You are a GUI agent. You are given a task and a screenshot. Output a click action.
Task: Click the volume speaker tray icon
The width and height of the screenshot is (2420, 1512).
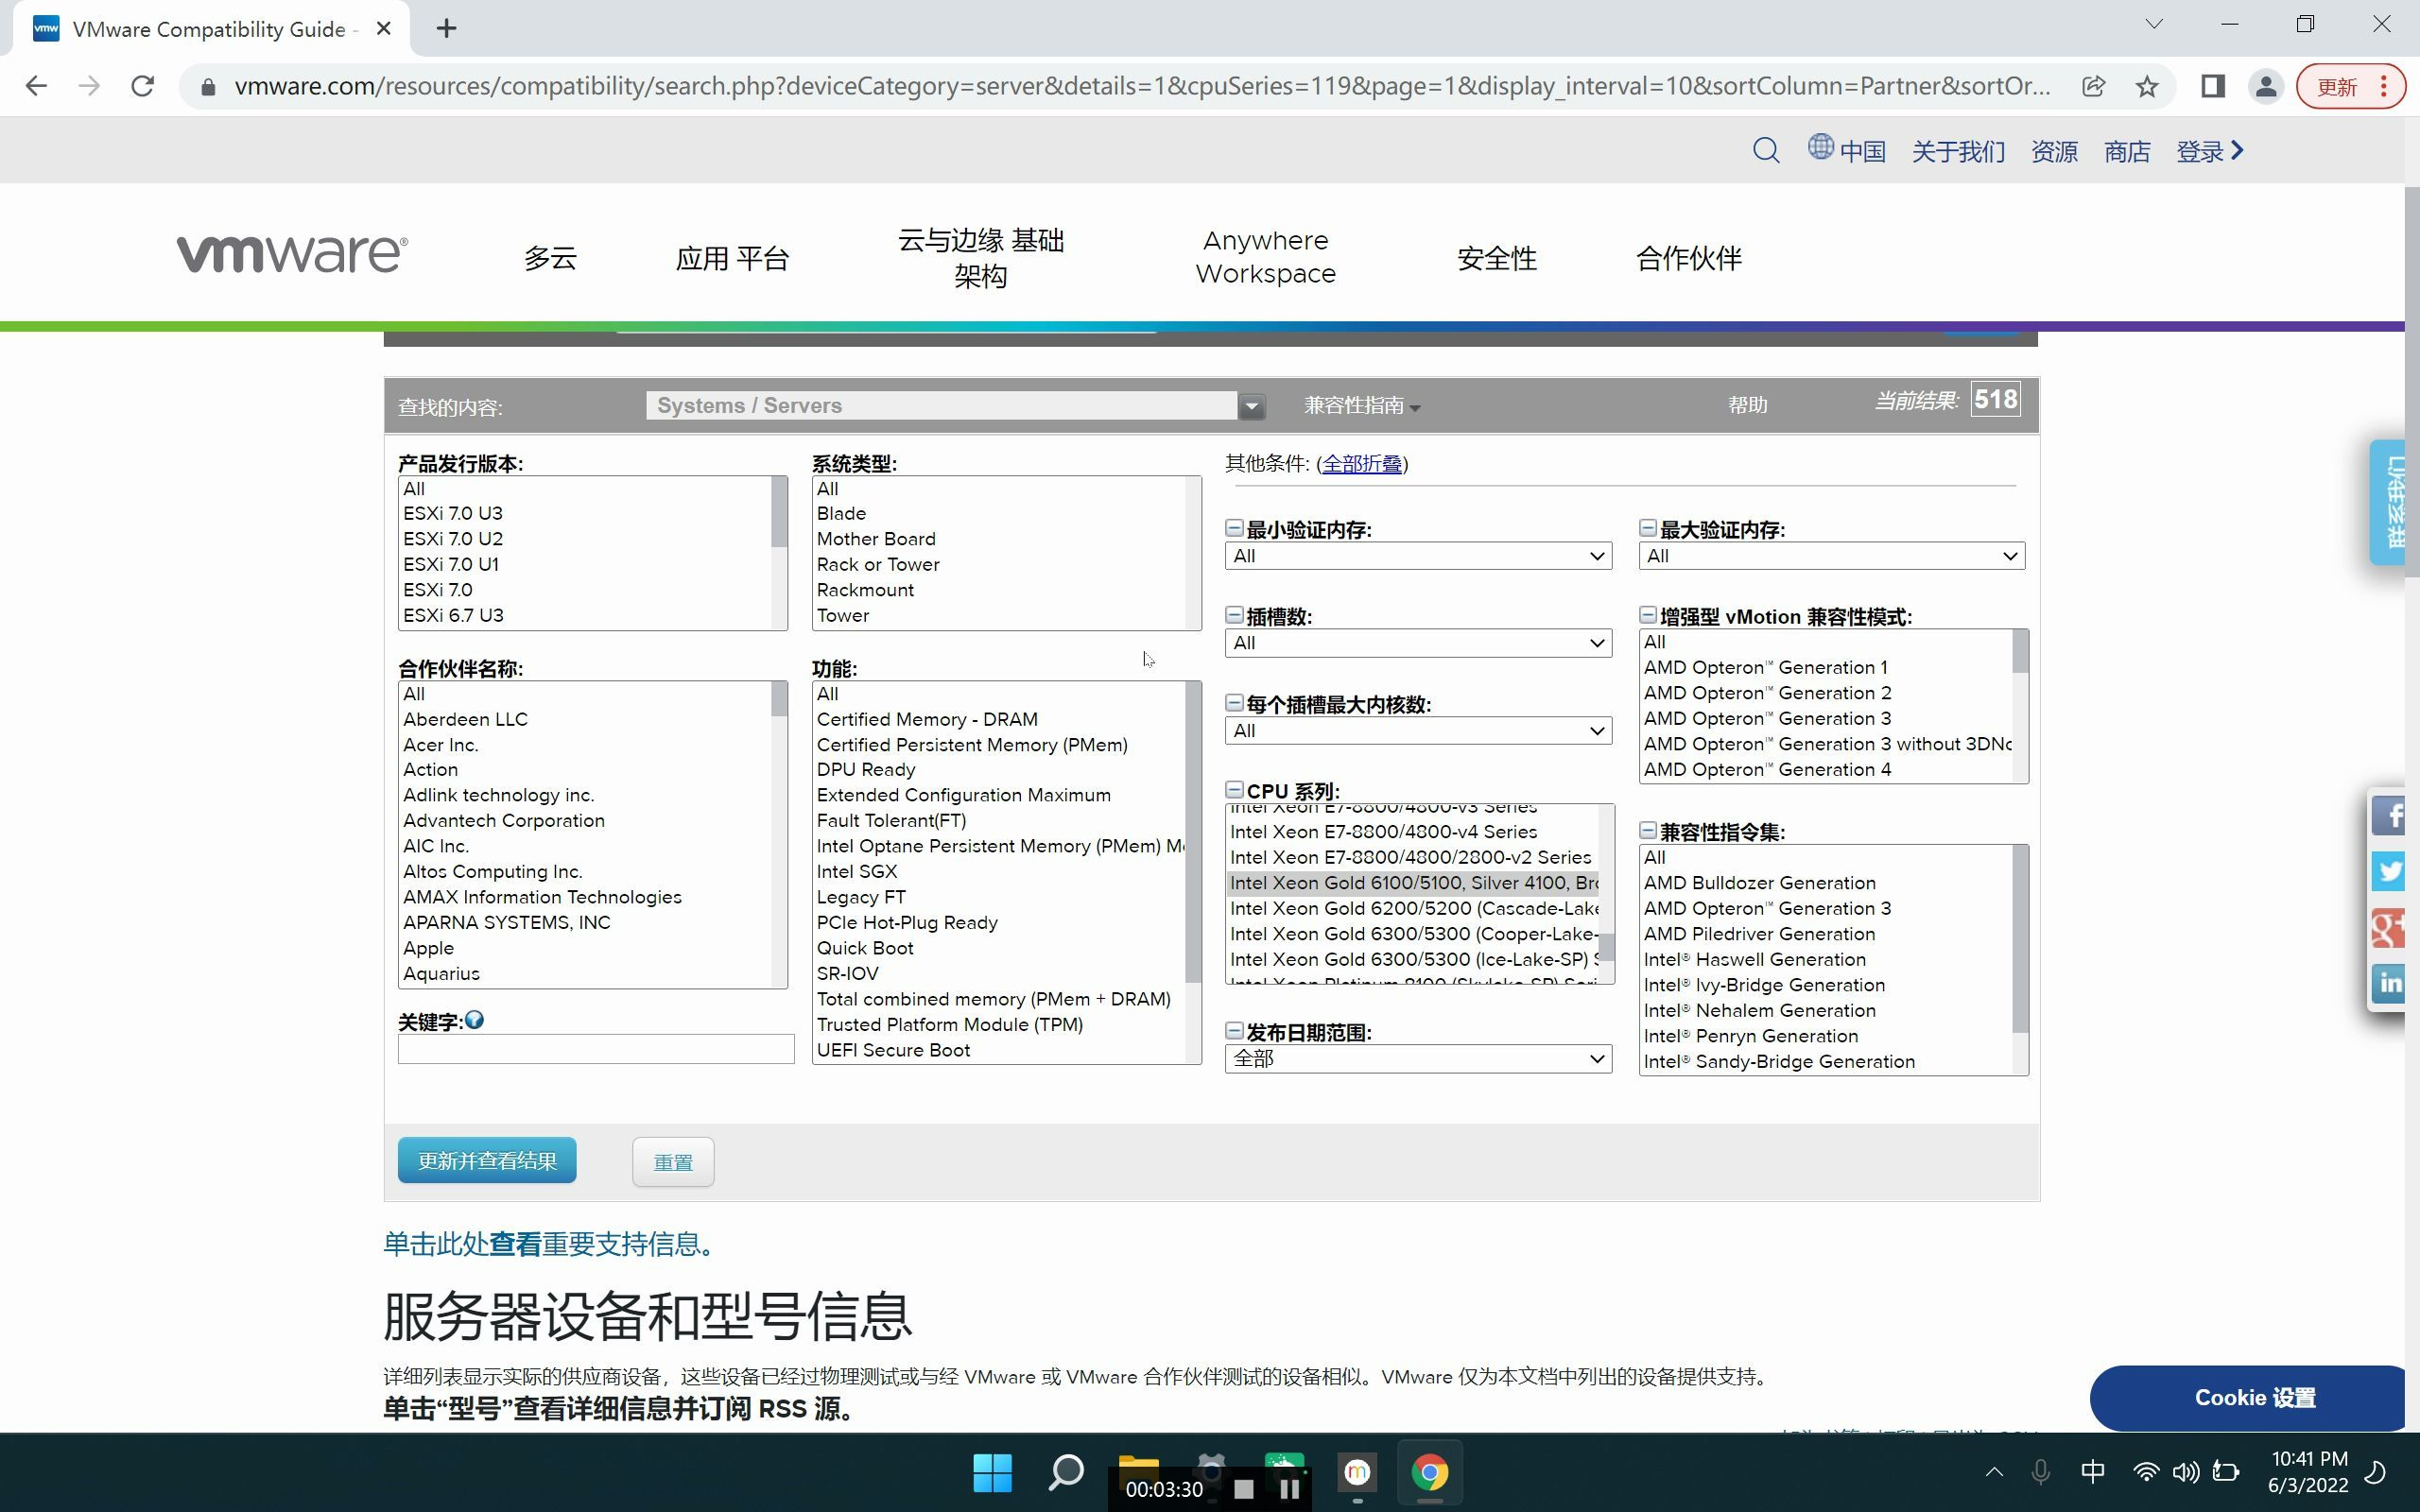[x=2186, y=1472]
